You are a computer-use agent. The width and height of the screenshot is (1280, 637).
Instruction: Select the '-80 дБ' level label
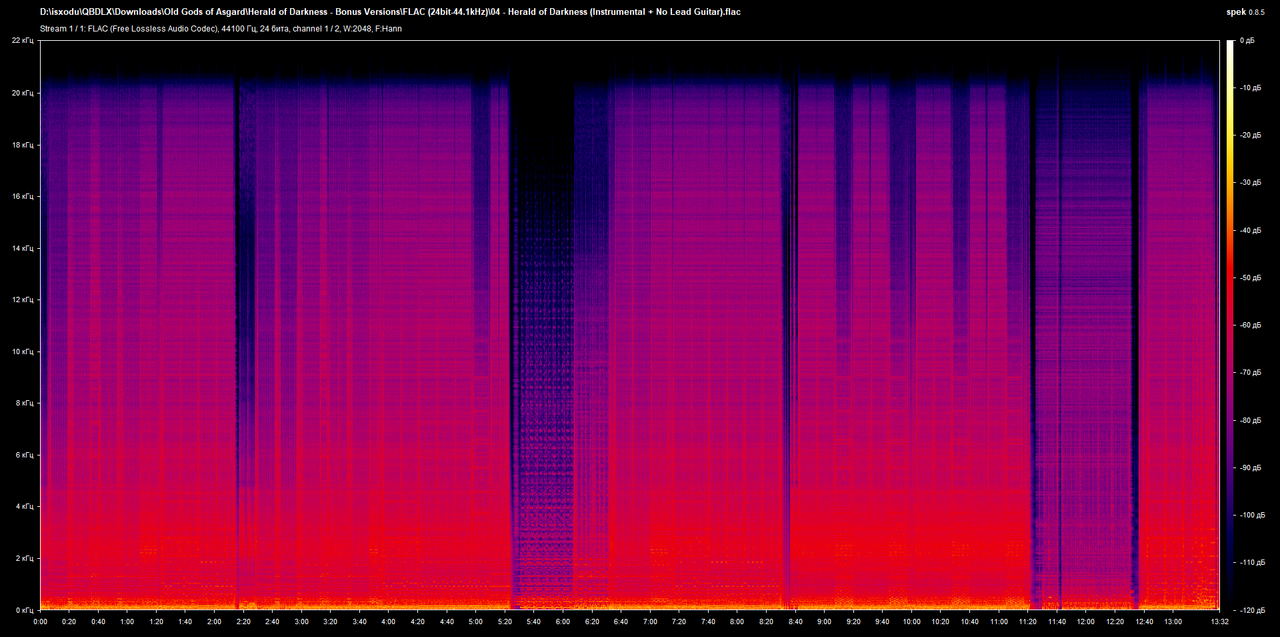(x=1249, y=420)
